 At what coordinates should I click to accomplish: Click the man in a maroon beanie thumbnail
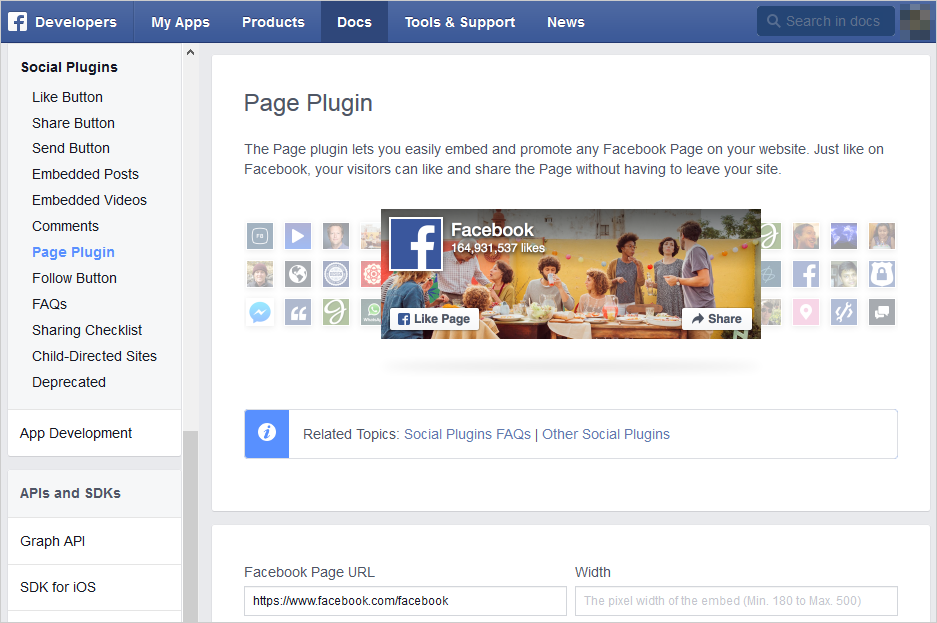(260, 274)
